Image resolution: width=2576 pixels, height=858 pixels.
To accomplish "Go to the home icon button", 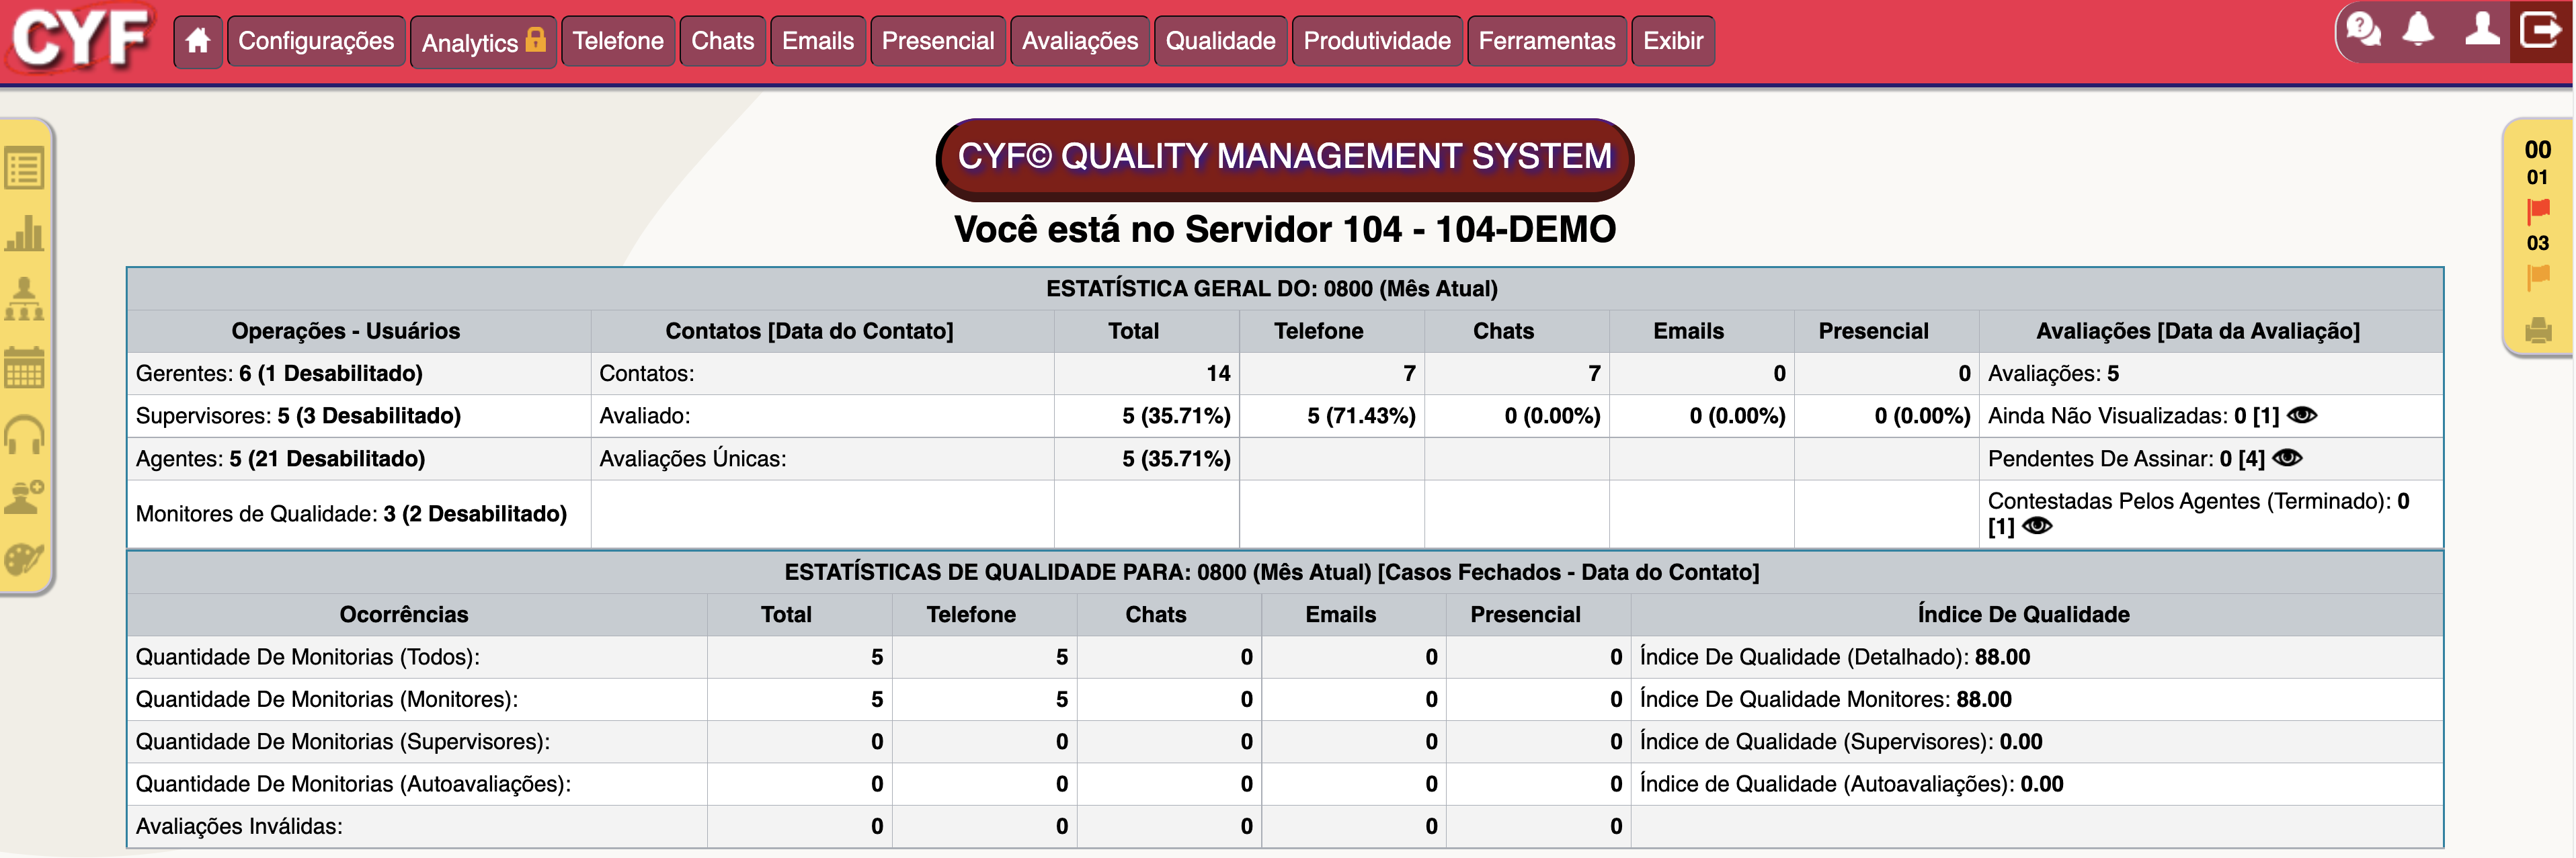I will (198, 41).
